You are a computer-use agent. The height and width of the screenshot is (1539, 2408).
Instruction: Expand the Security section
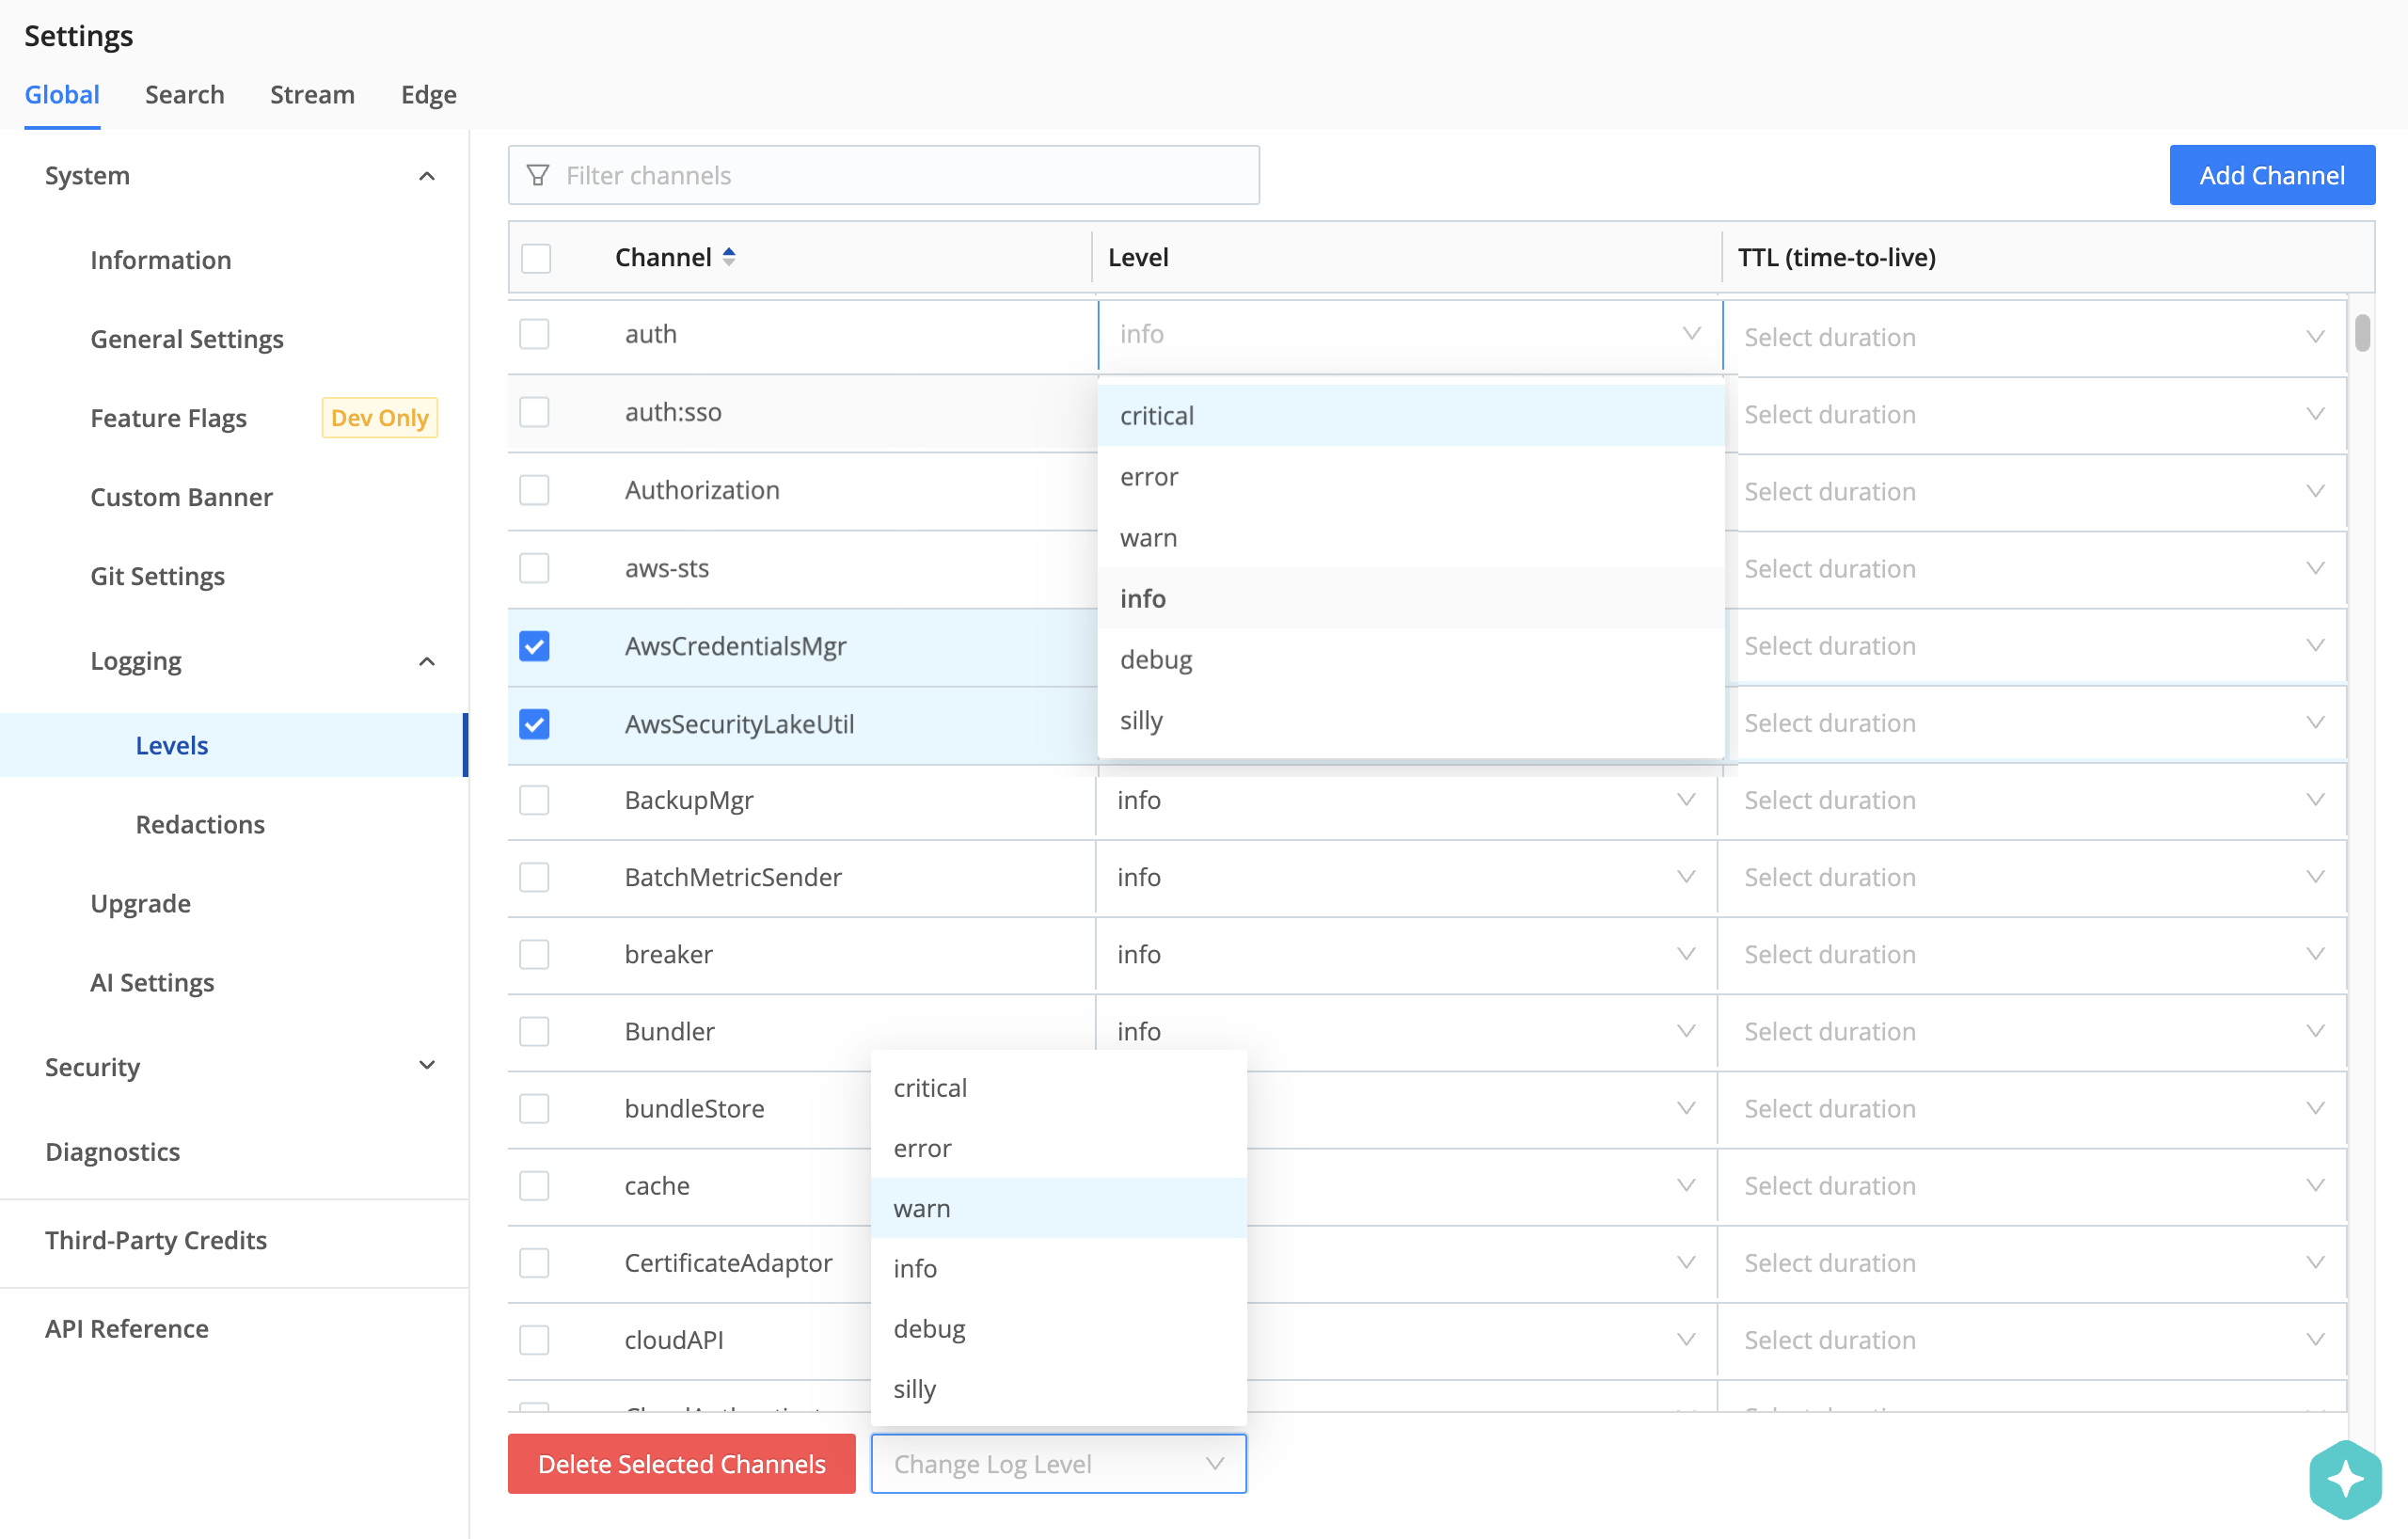[x=428, y=1066]
